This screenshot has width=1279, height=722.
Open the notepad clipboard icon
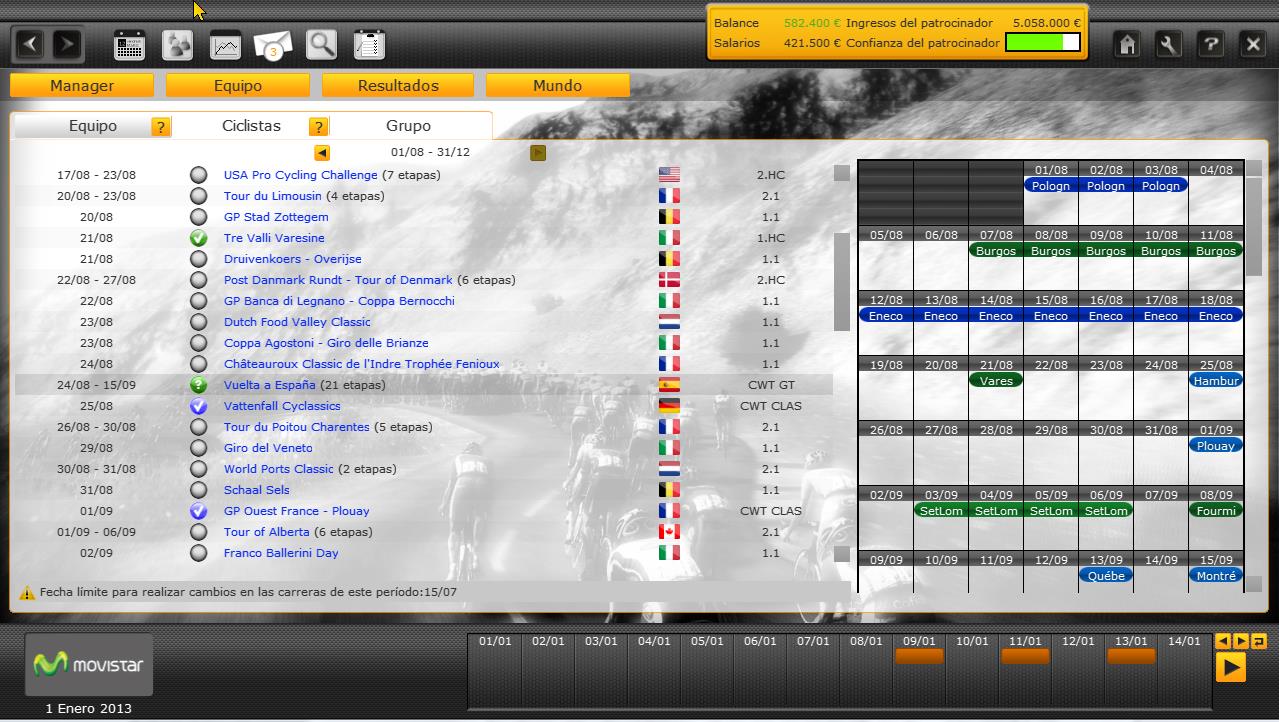369,45
